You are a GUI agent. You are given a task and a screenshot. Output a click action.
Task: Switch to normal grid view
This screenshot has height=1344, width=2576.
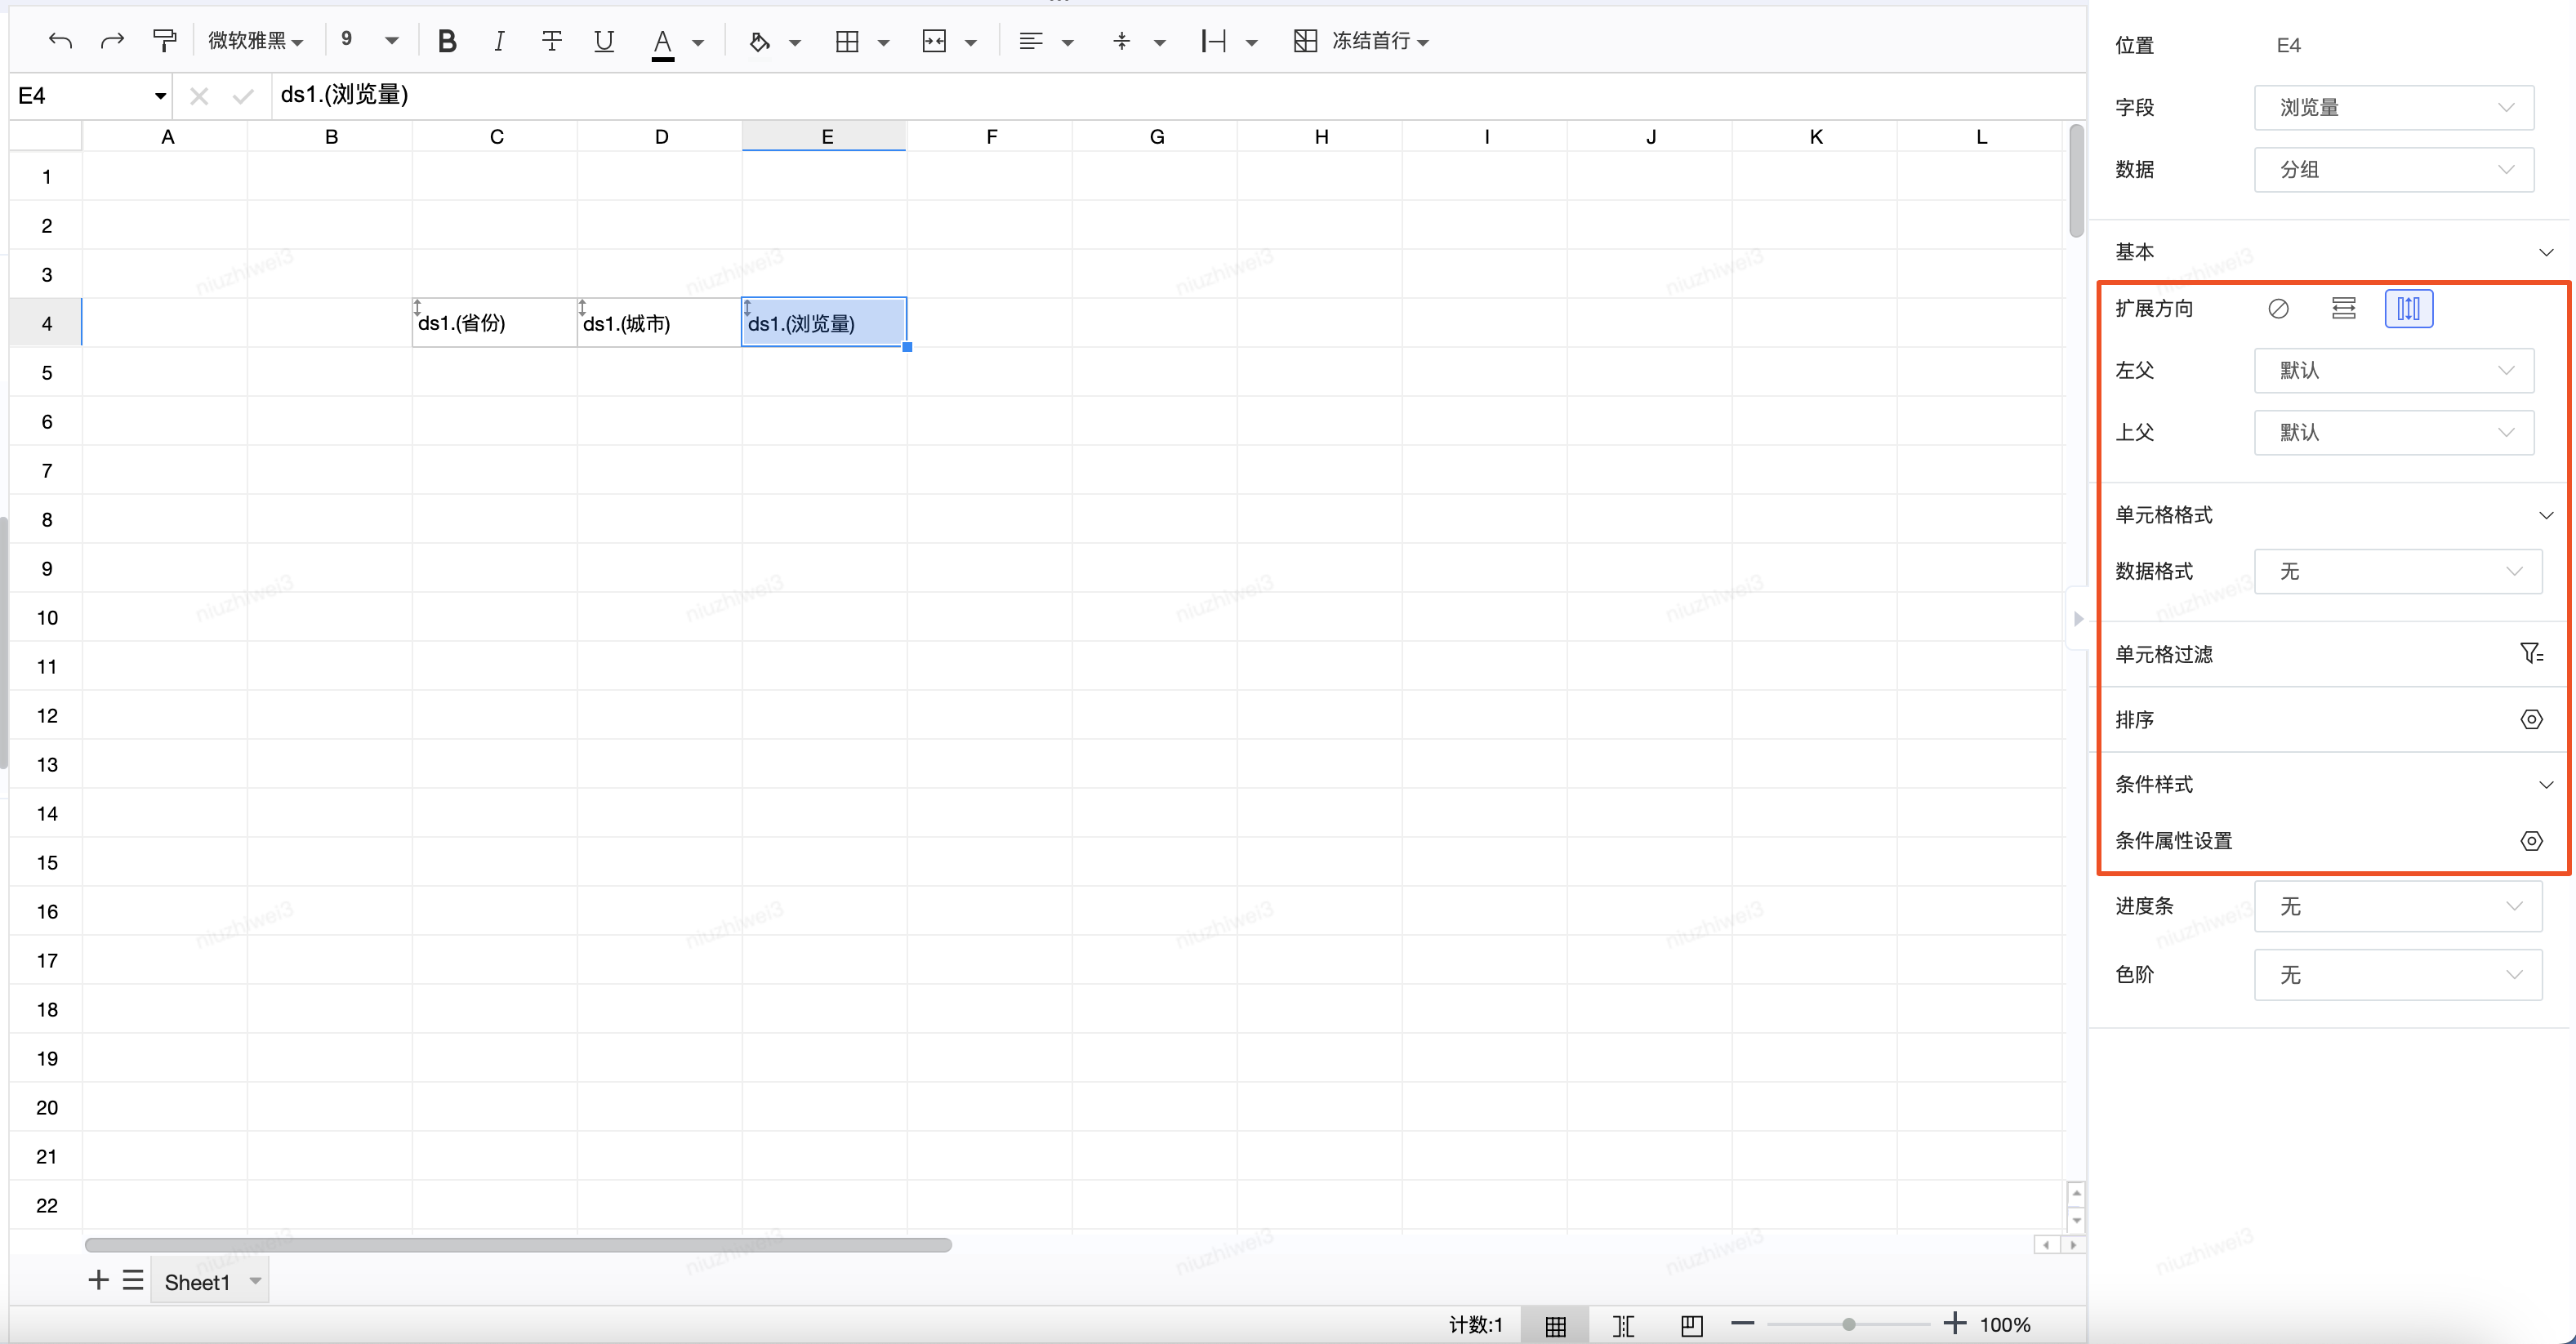coord(1556,1325)
